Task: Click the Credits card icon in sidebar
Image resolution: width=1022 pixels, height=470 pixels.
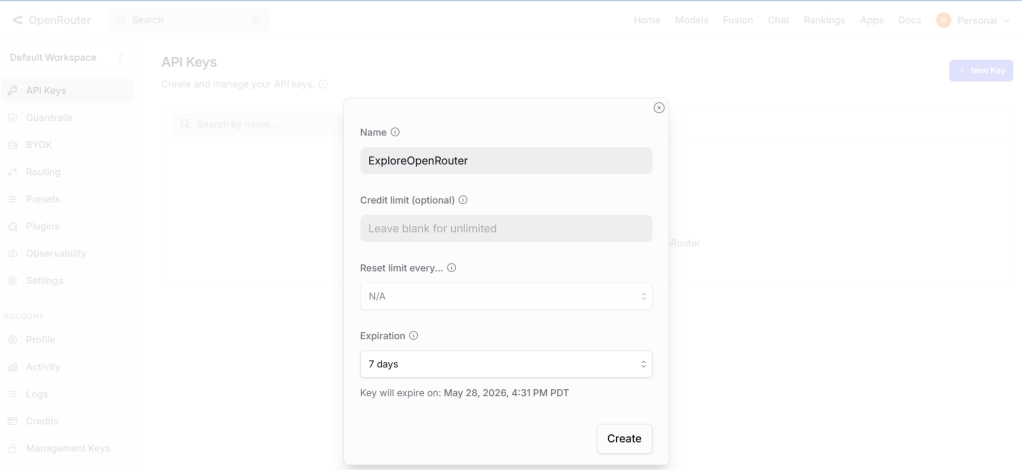Action: [x=12, y=421]
